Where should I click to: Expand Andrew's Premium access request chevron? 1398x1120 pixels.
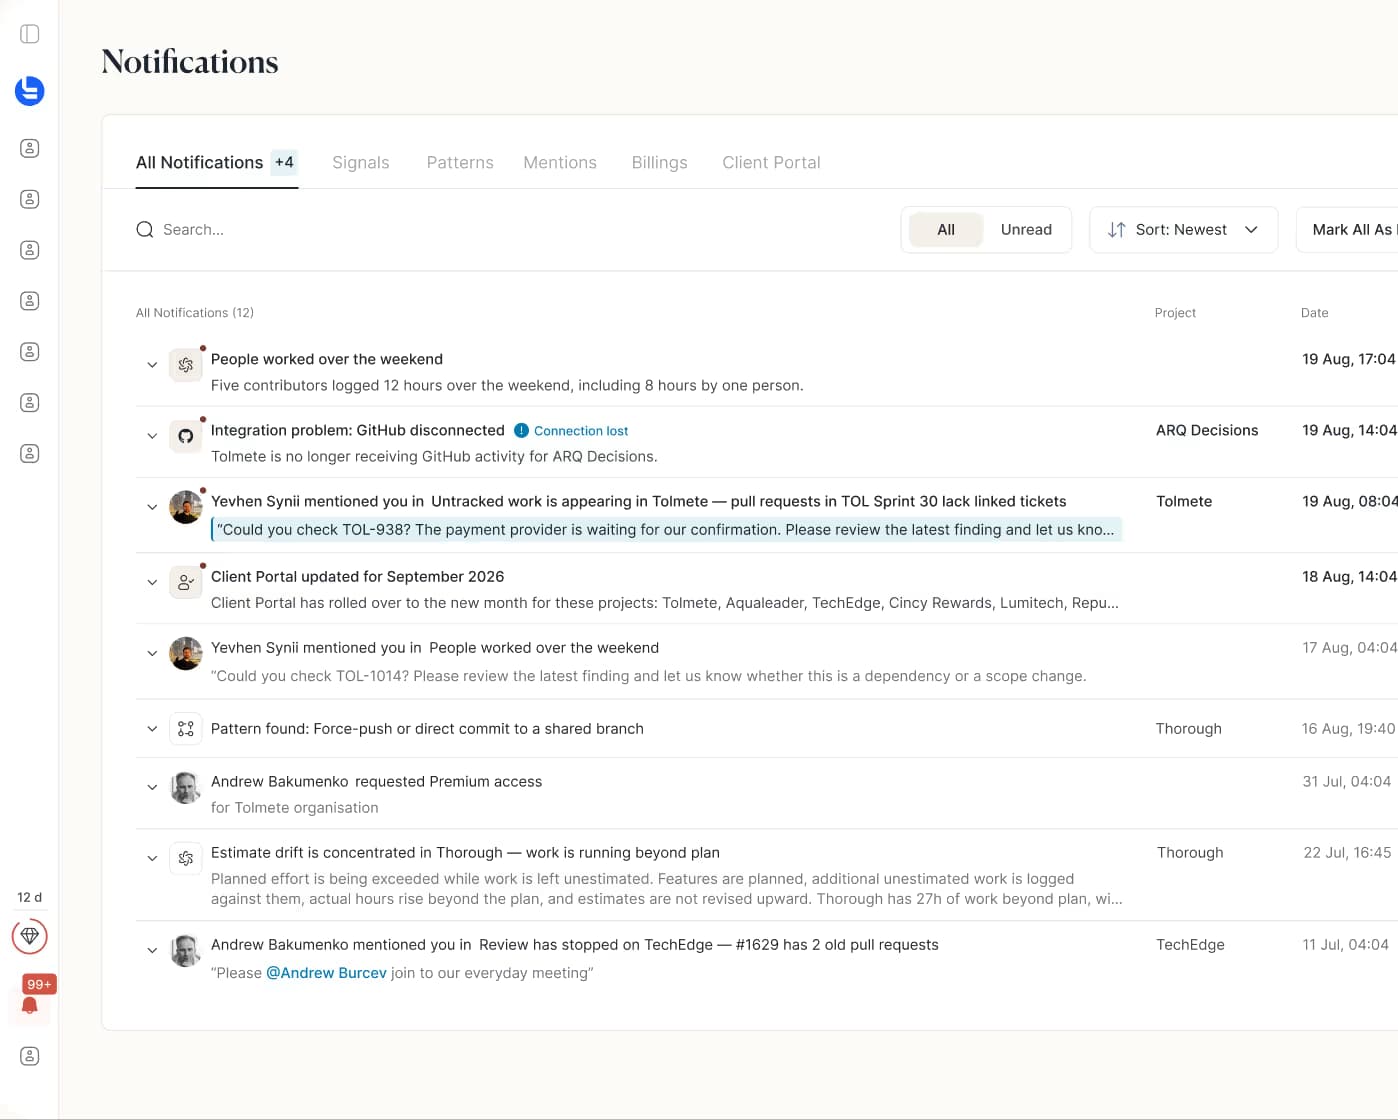click(x=152, y=787)
